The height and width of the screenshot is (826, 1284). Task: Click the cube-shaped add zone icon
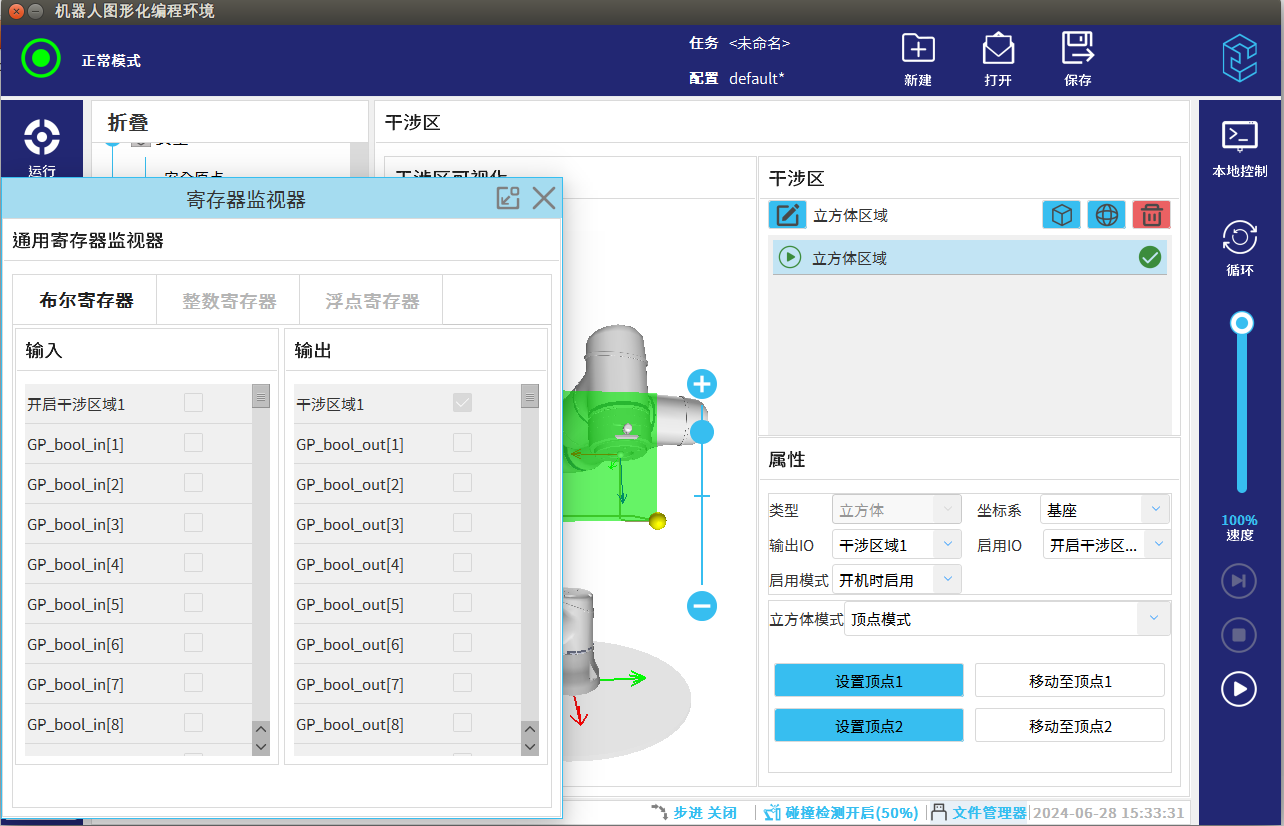[1062, 215]
